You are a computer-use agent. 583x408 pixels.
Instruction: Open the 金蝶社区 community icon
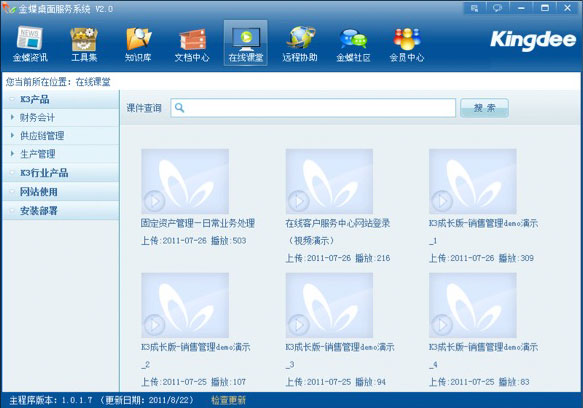coord(353,44)
